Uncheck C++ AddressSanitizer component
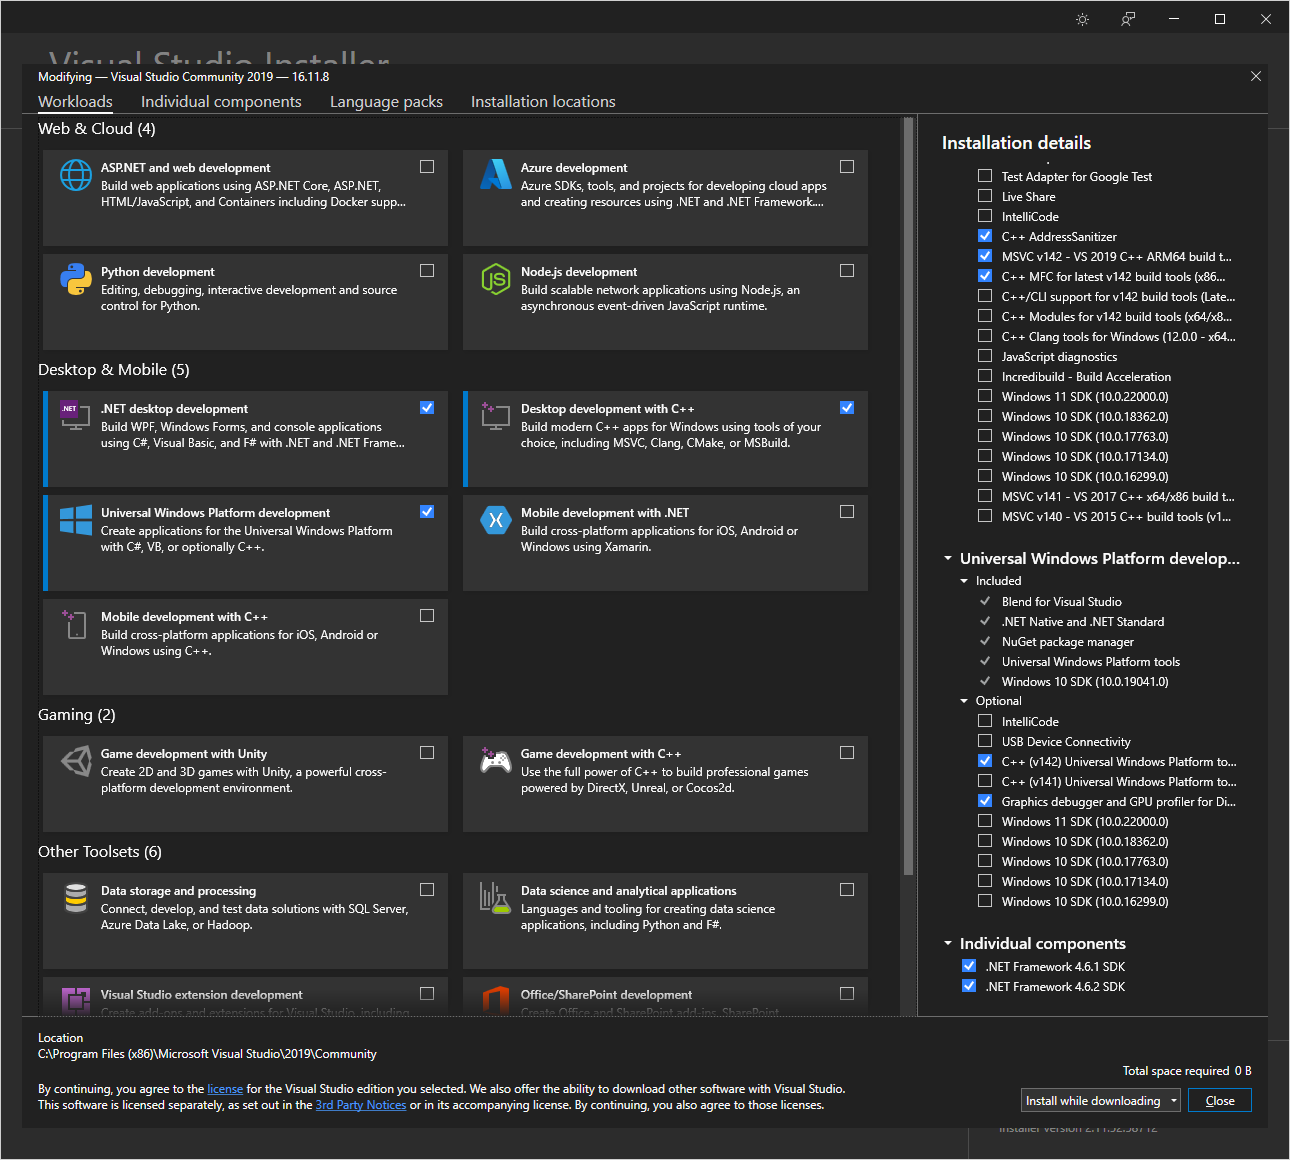 click(x=985, y=236)
